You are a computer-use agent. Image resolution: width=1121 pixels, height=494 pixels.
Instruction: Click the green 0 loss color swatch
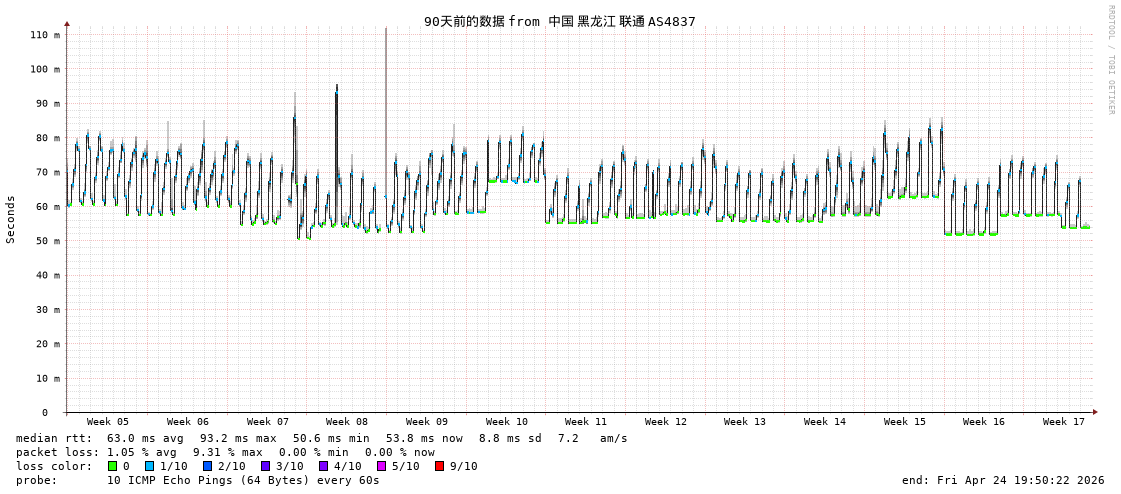pyautogui.click(x=113, y=466)
